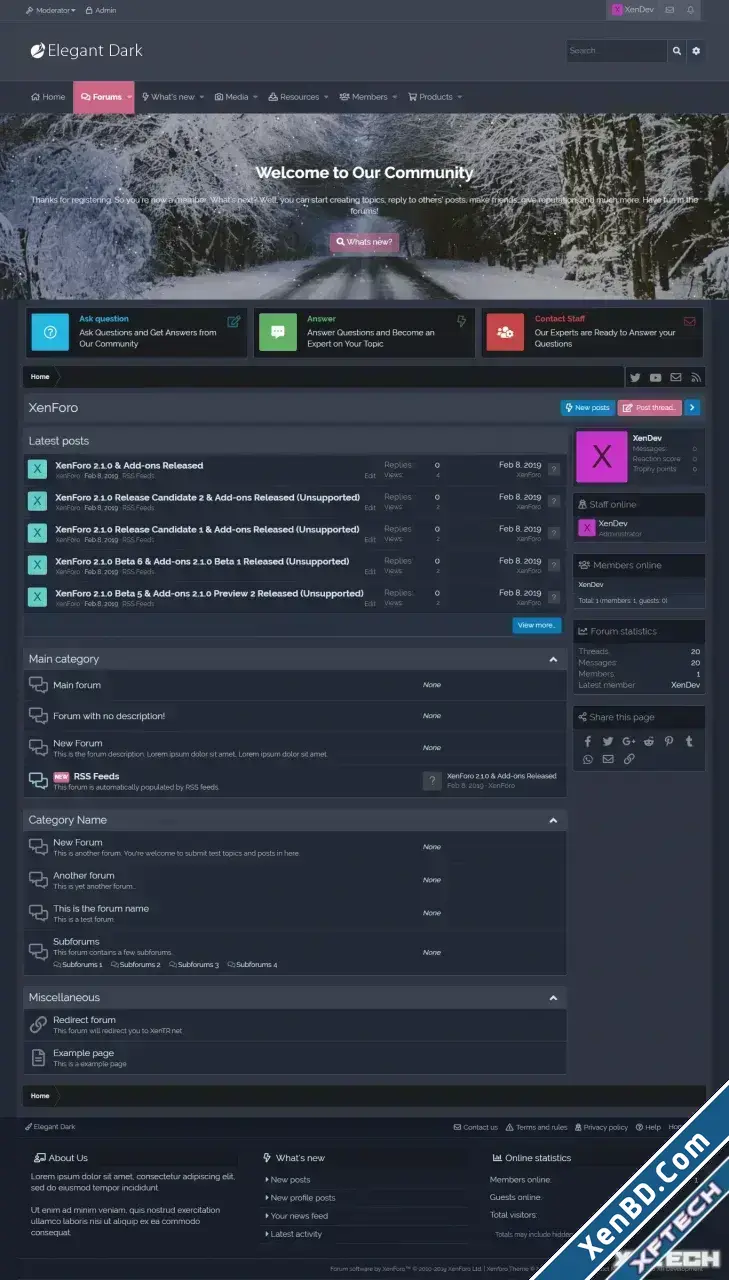The height and width of the screenshot is (1280, 729).
Task: Click the Twitter icon in the breadcrumb bar
Action: coord(635,377)
